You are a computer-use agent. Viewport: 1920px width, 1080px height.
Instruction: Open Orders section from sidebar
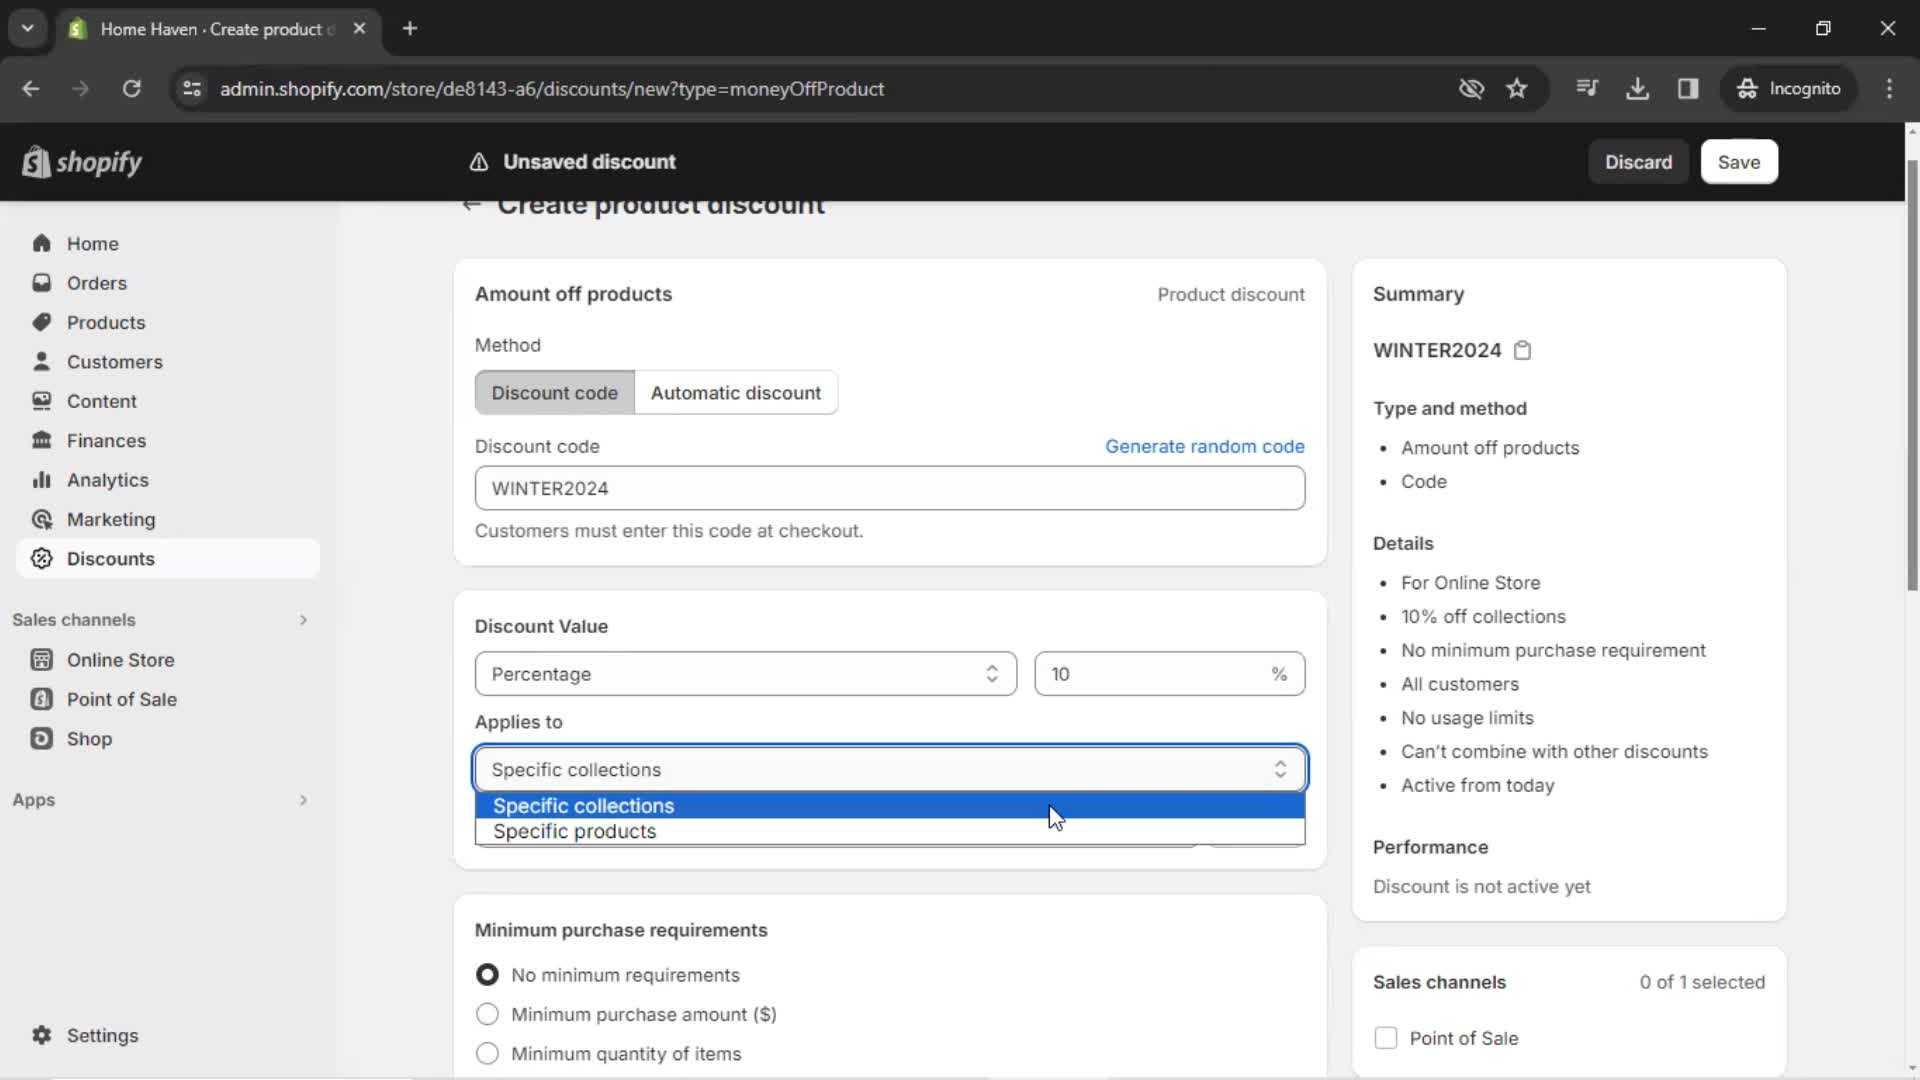tap(96, 282)
